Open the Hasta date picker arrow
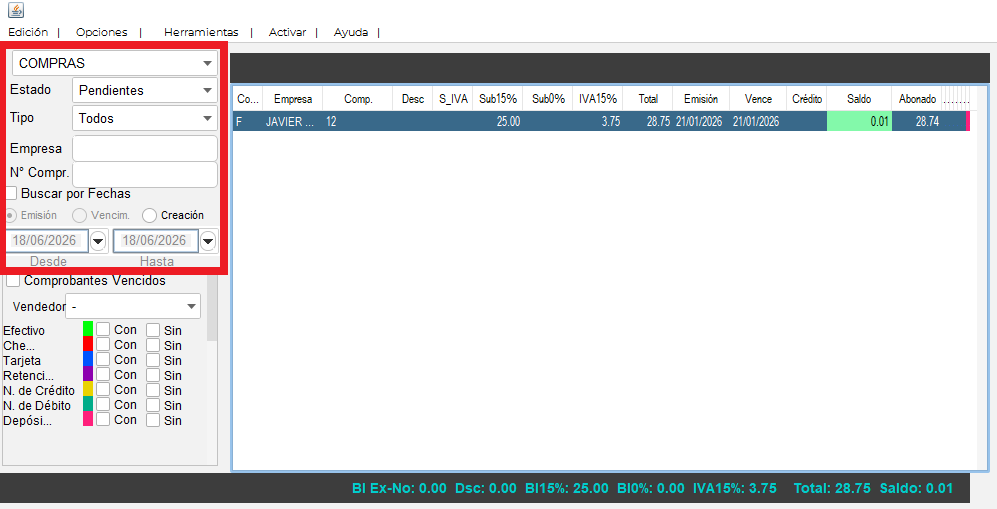The width and height of the screenshot is (997, 509). pyautogui.click(x=208, y=241)
